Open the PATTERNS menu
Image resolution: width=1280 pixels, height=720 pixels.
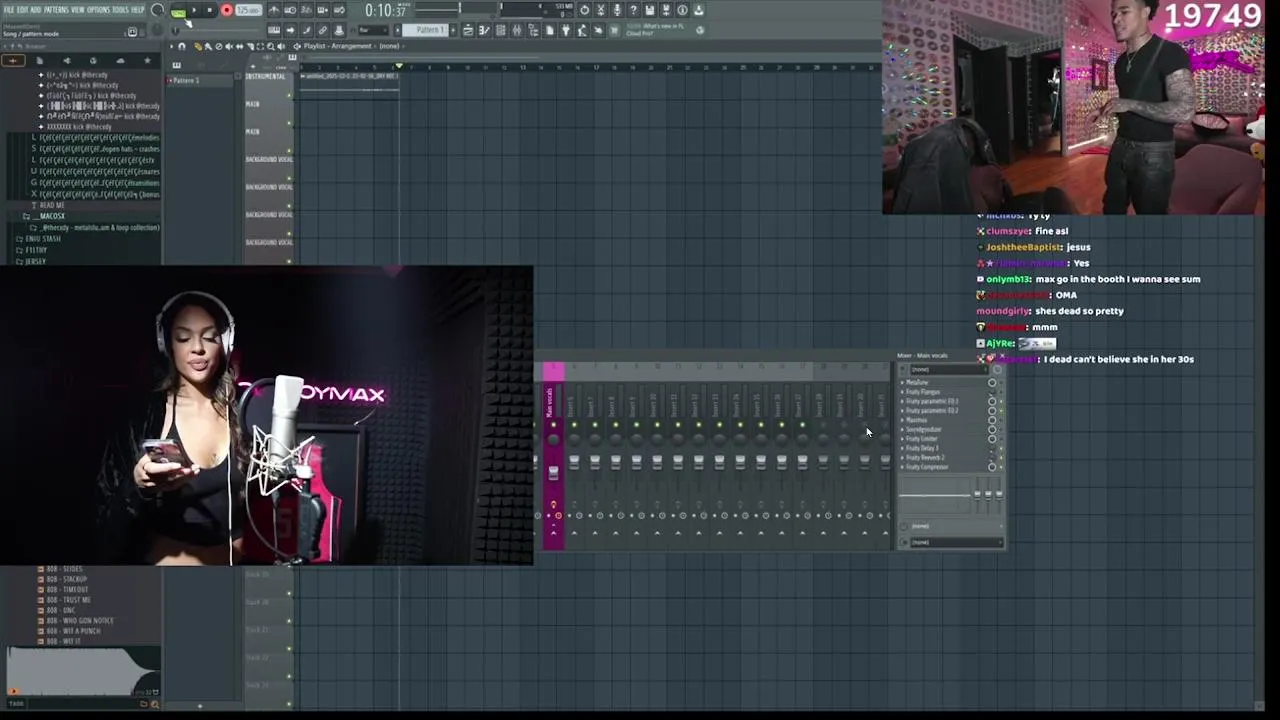click(x=55, y=10)
